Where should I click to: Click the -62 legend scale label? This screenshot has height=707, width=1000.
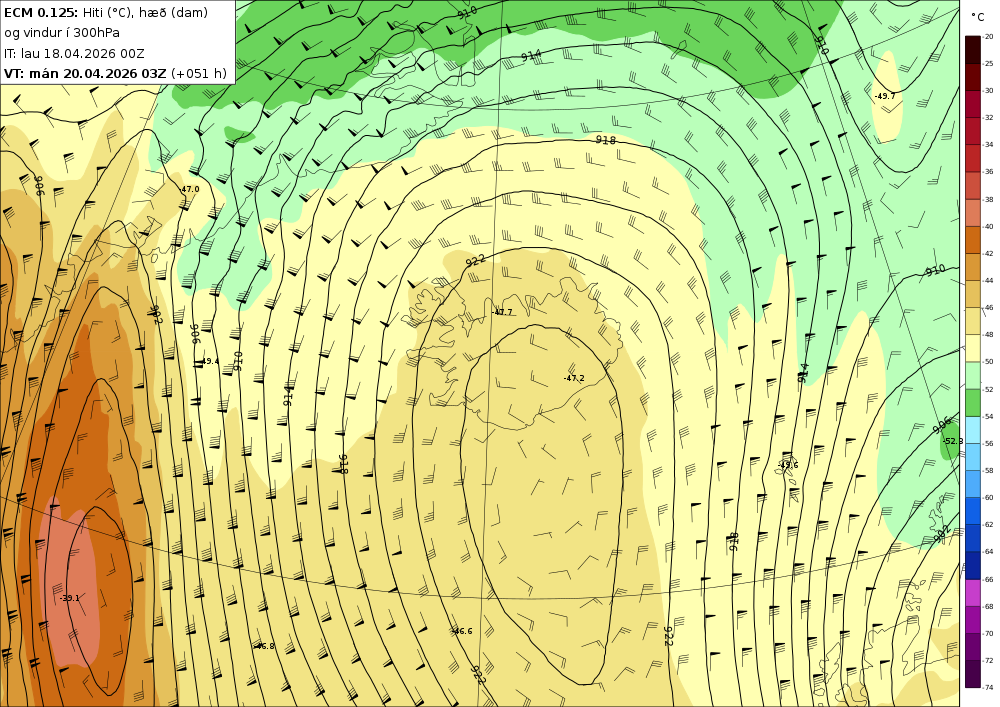coord(989,525)
